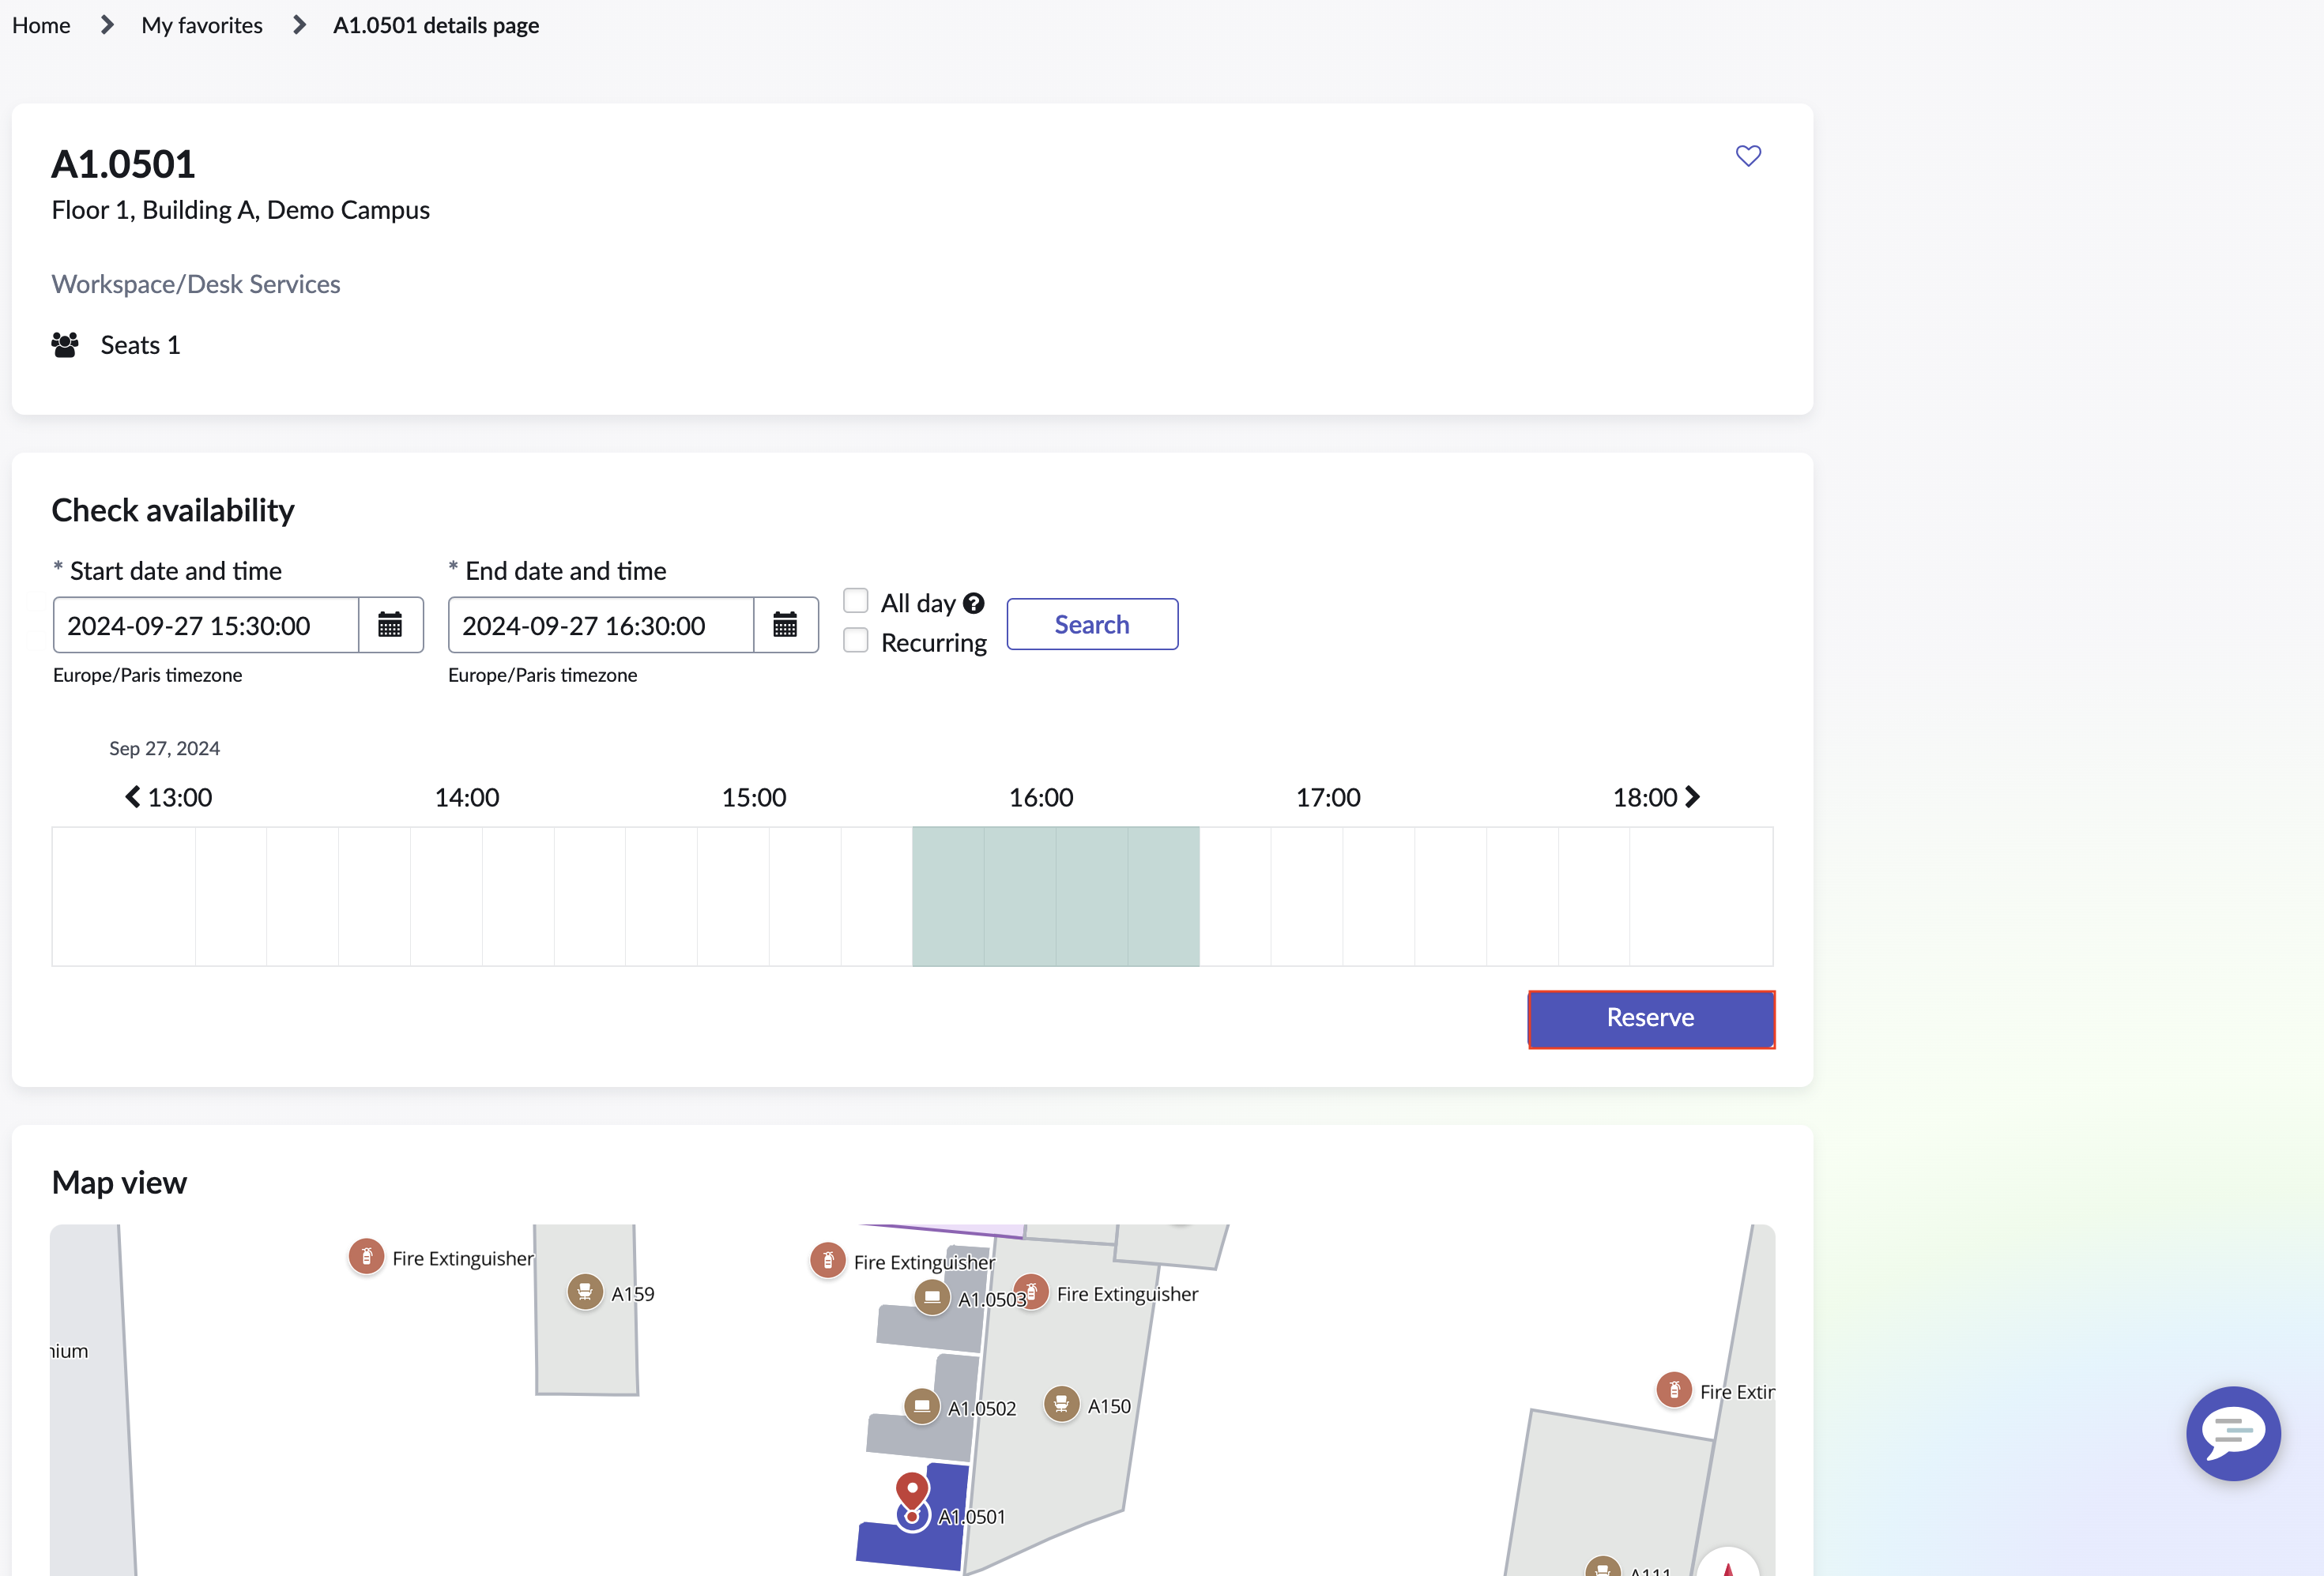Go to later times with the right chevron
The image size is (2324, 1576).
(x=1692, y=797)
